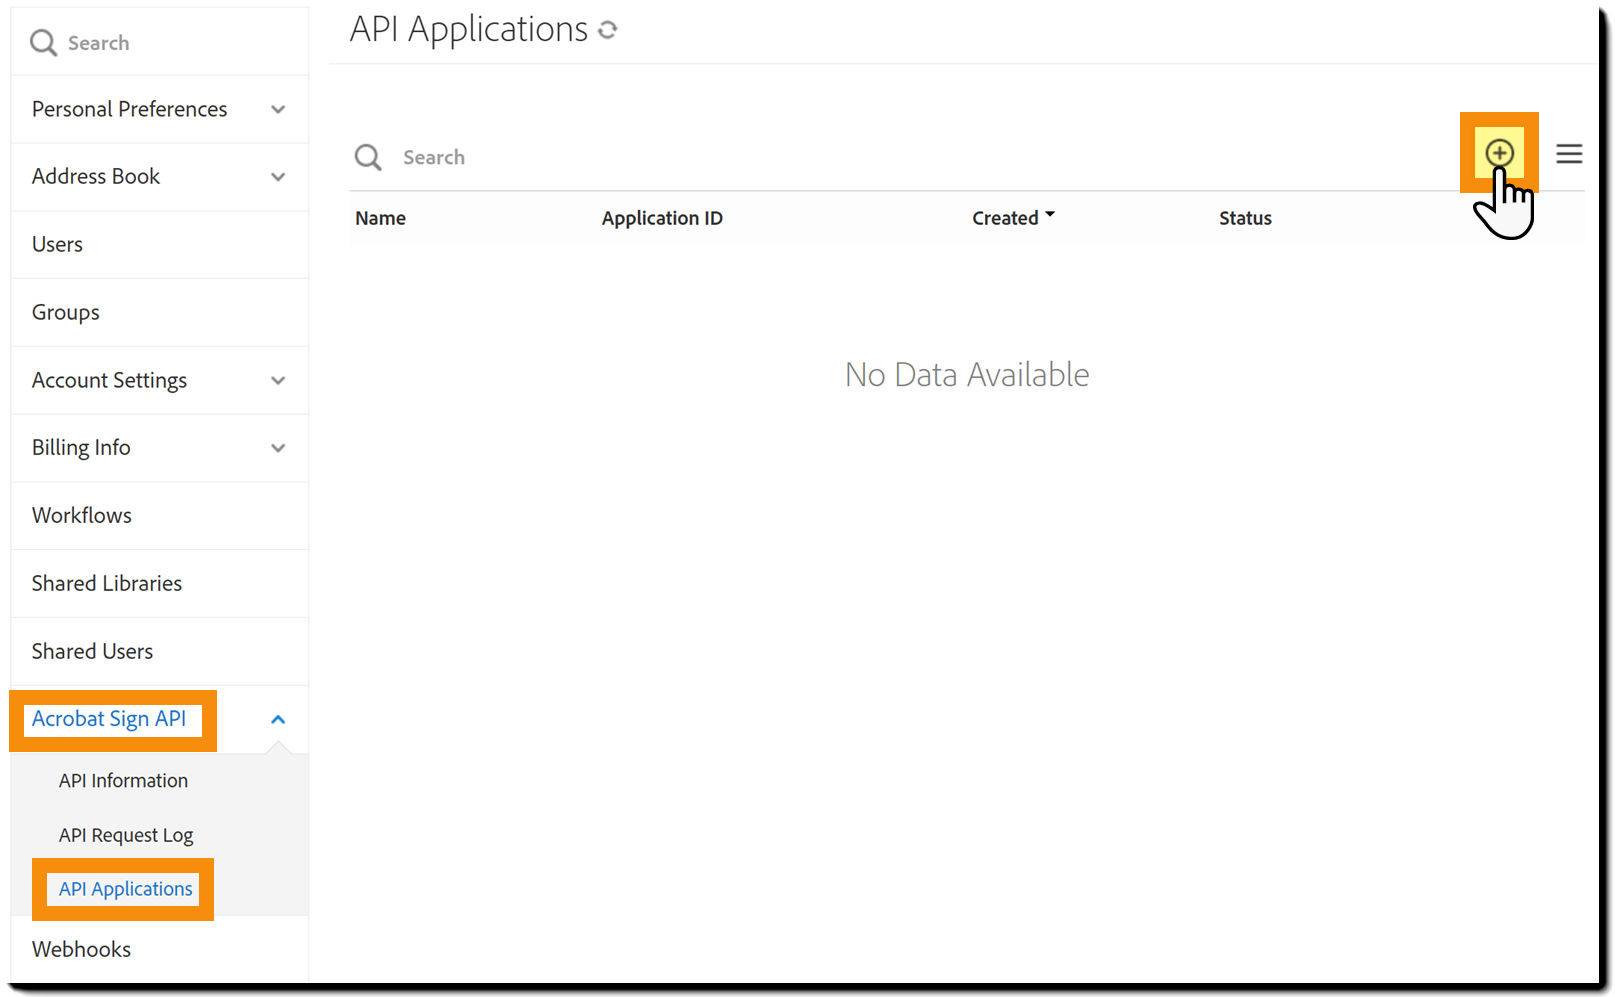Select the Shared Libraries sidebar item
This screenshot has width=1615, height=997.
point(106,583)
